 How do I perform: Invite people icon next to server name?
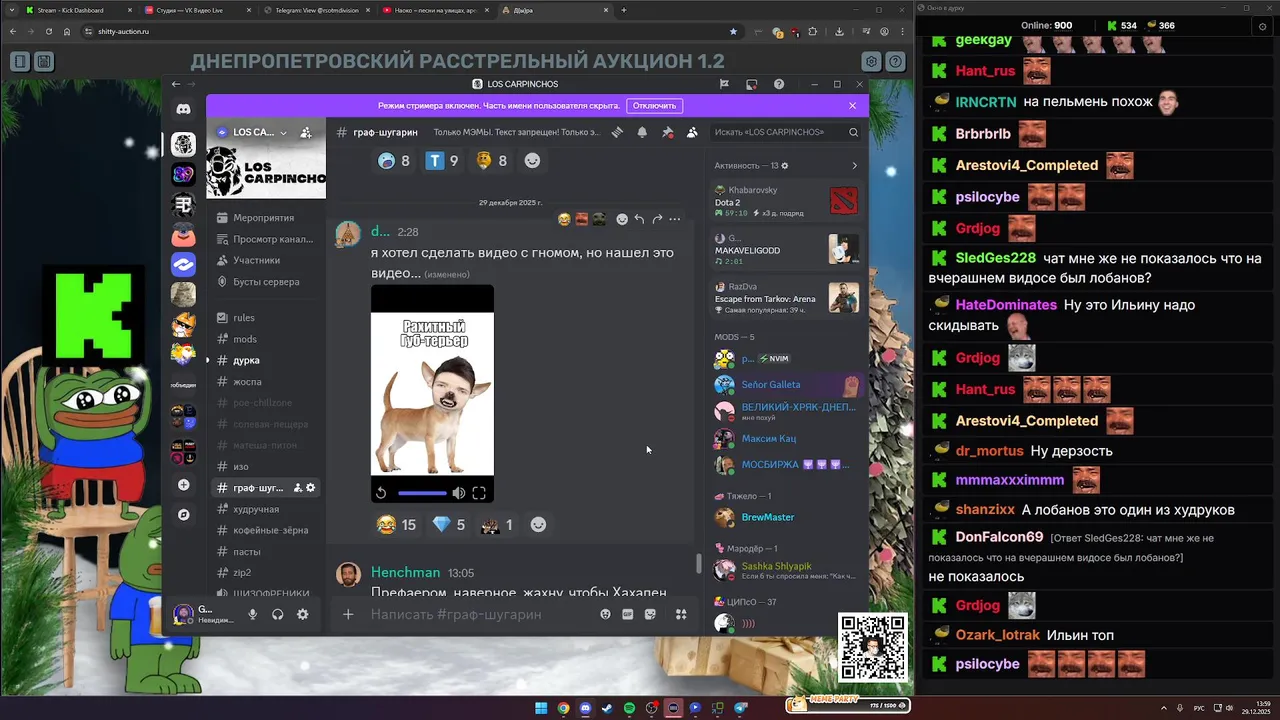tap(306, 132)
